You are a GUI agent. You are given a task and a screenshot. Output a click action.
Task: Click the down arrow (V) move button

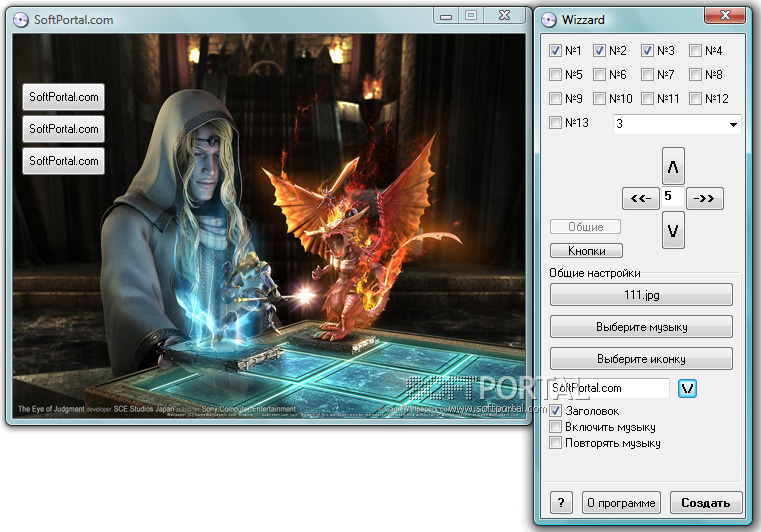pyautogui.click(x=673, y=230)
